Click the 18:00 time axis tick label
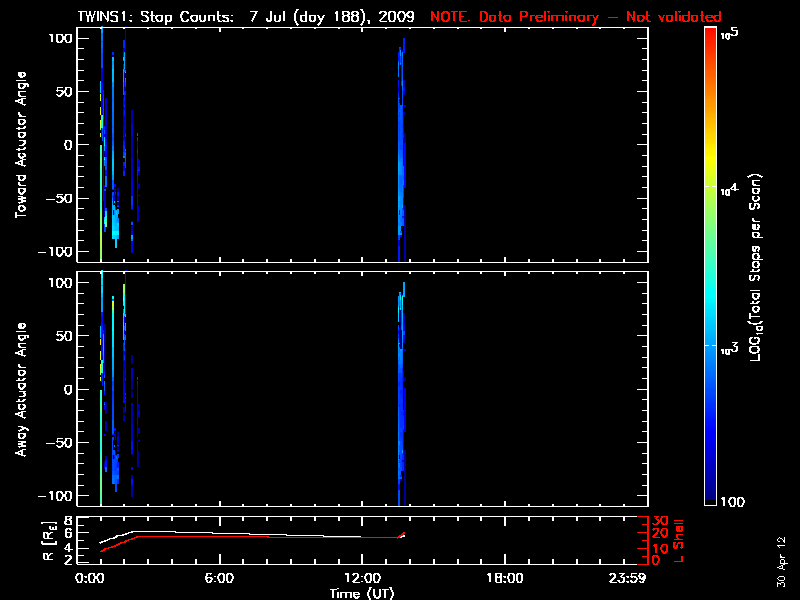800x600 pixels. point(504,579)
